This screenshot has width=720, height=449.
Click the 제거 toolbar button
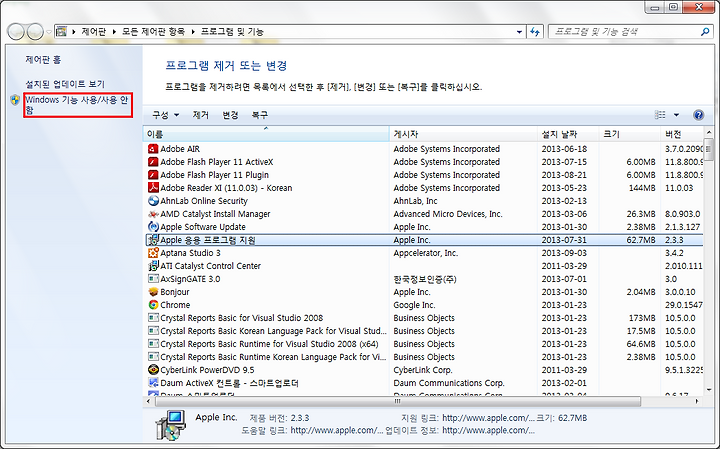coord(201,115)
